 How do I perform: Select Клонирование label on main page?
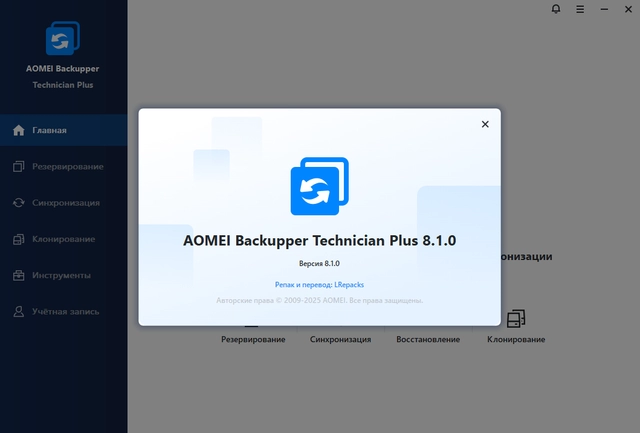pyautogui.click(x=516, y=339)
